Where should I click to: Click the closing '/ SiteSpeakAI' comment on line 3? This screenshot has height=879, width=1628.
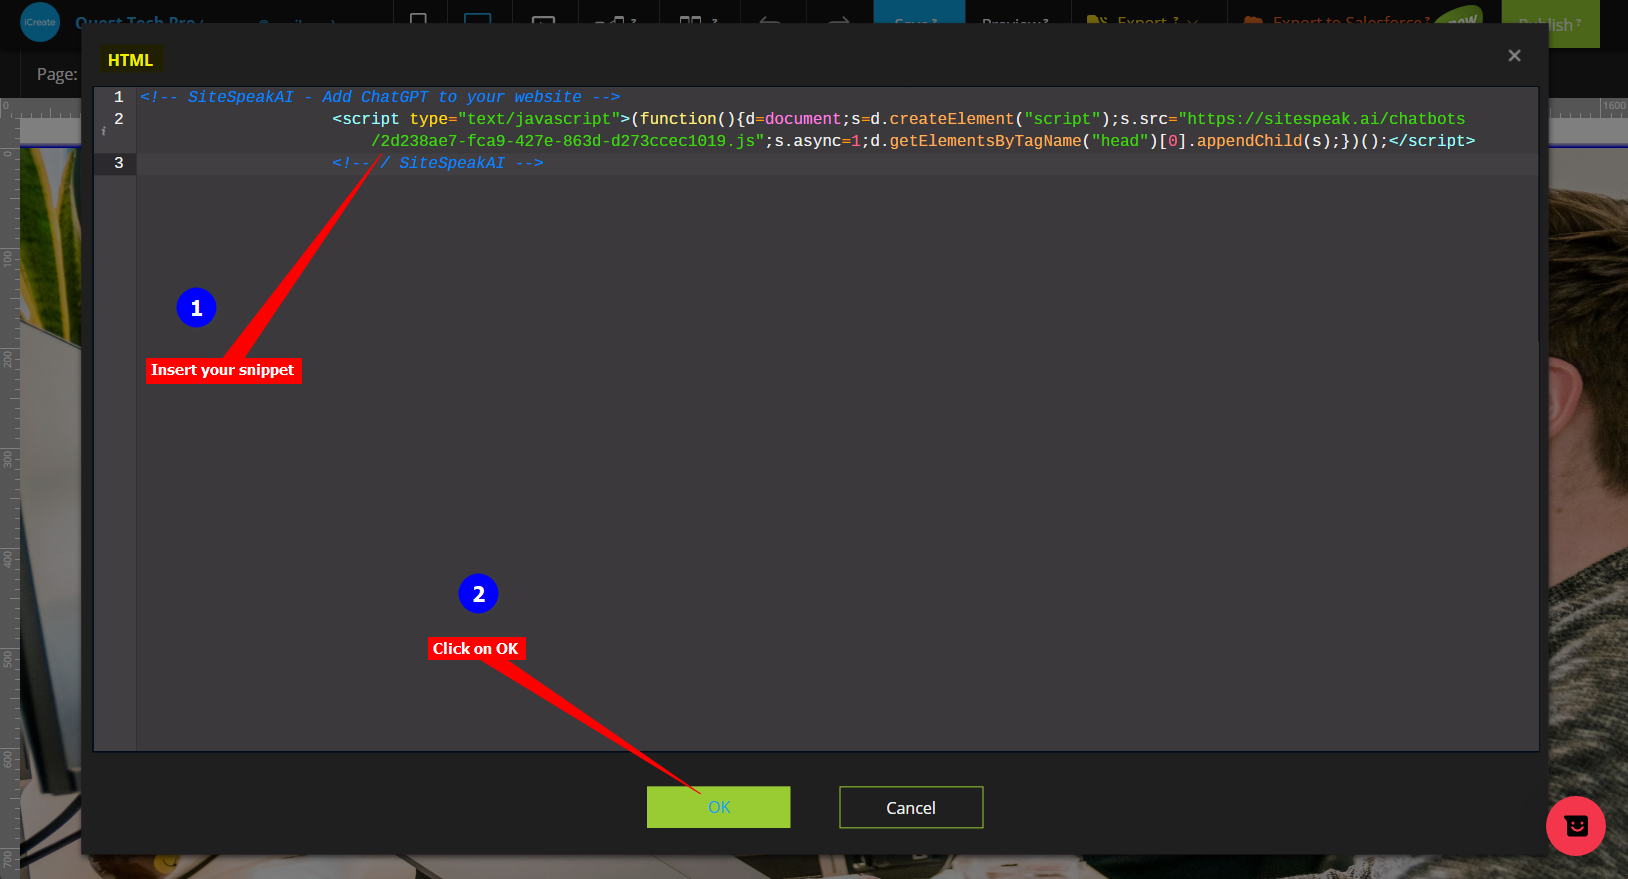click(438, 163)
